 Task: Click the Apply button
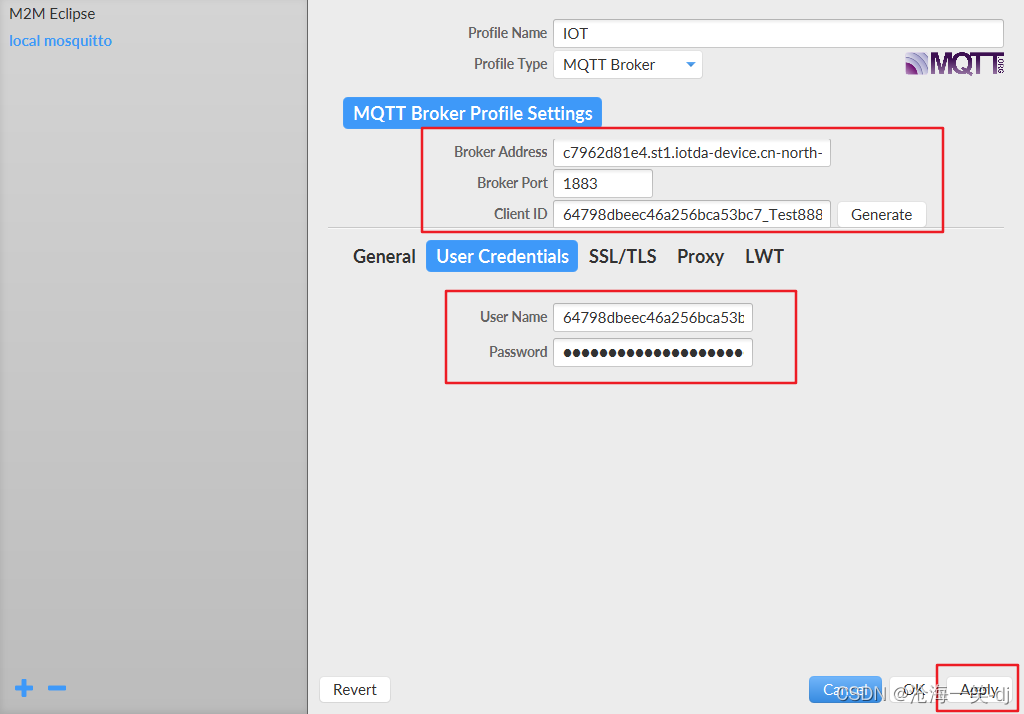(x=978, y=690)
